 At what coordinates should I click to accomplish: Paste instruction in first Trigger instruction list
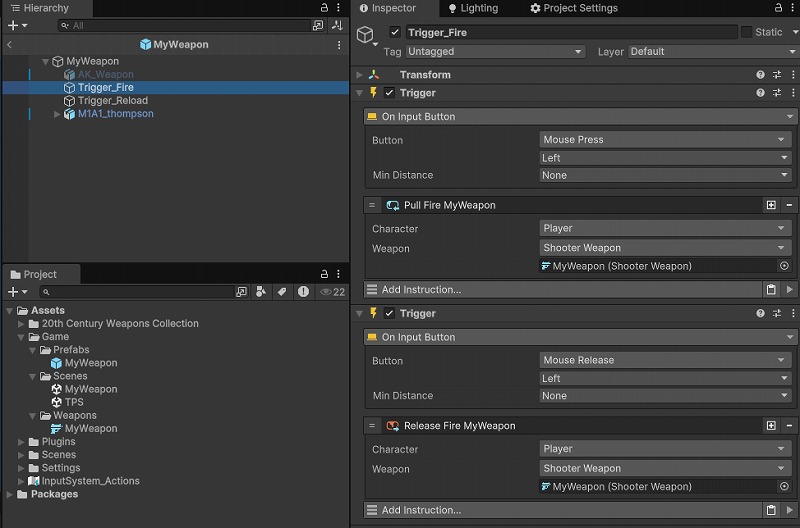(x=771, y=290)
